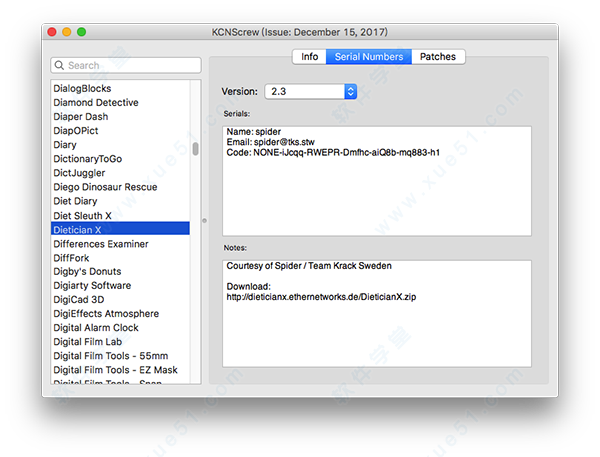Screen dimensions: 600x457
Task: Select DiapOPict list row
Action: [120, 131]
